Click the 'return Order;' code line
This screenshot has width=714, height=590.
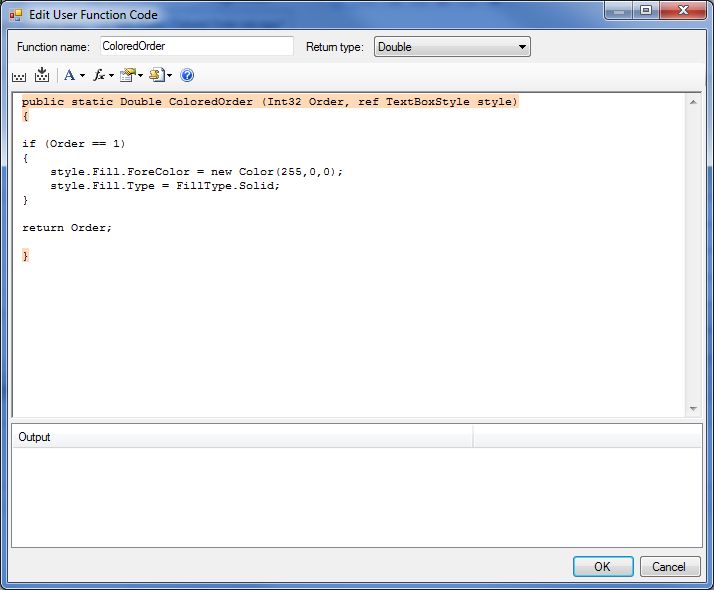[x=66, y=228]
